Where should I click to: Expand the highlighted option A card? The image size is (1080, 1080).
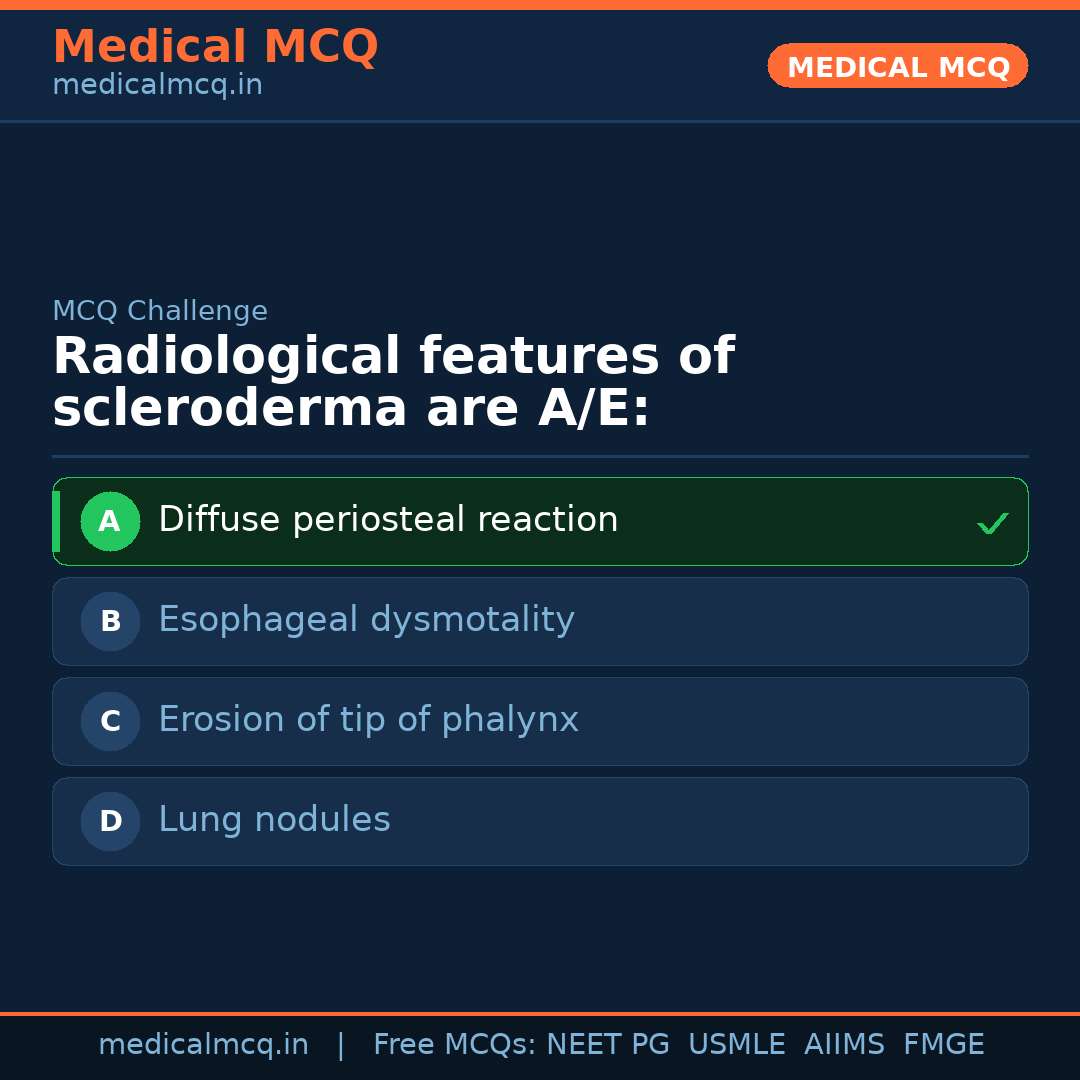tap(540, 521)
